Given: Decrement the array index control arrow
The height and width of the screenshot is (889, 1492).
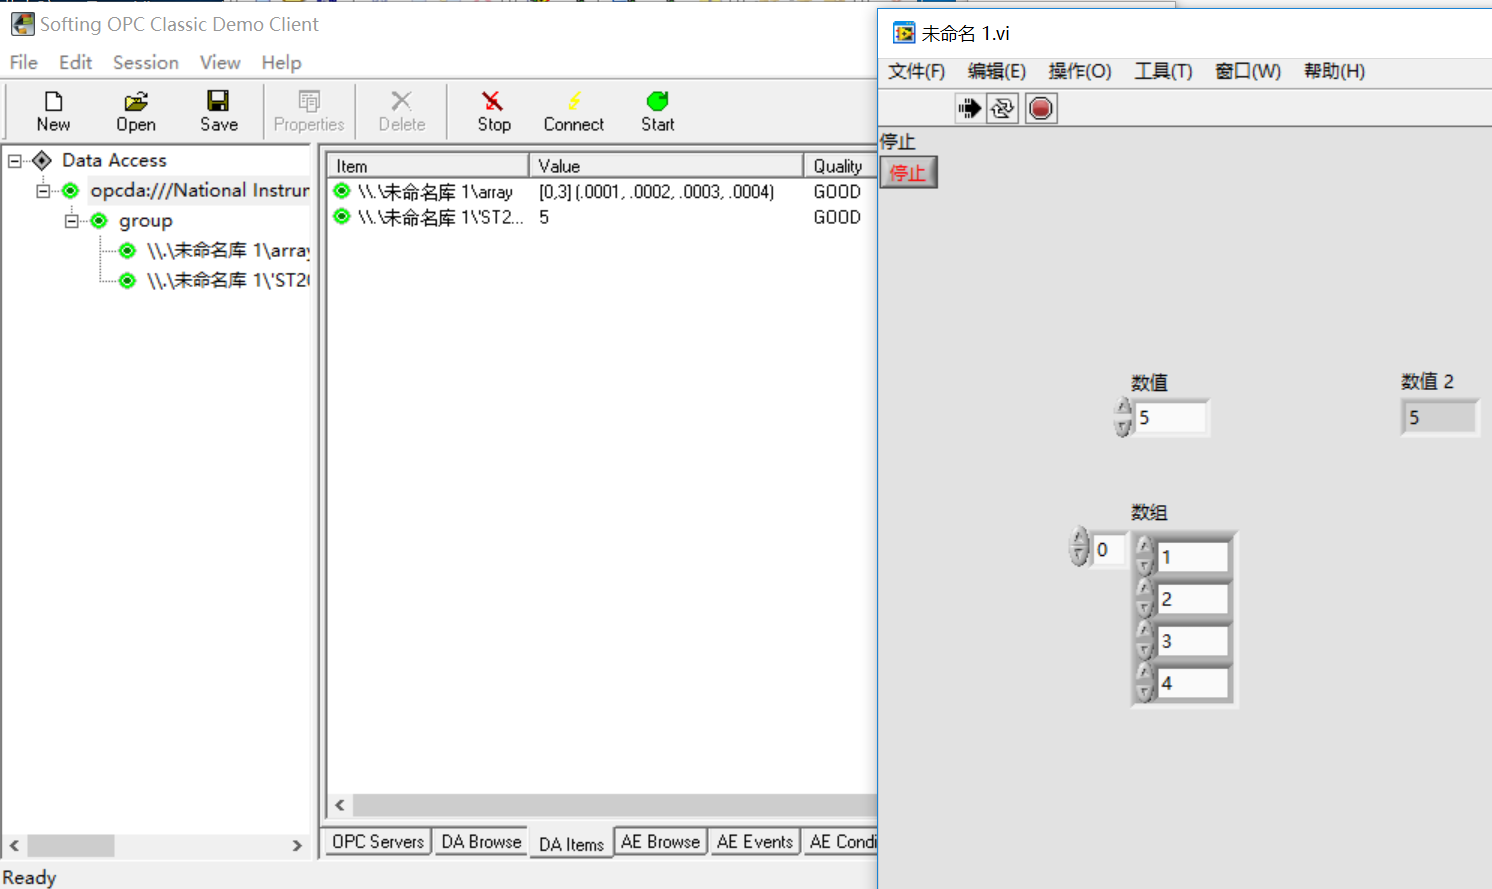Looking at the screenshot, I should [1079, 555].
